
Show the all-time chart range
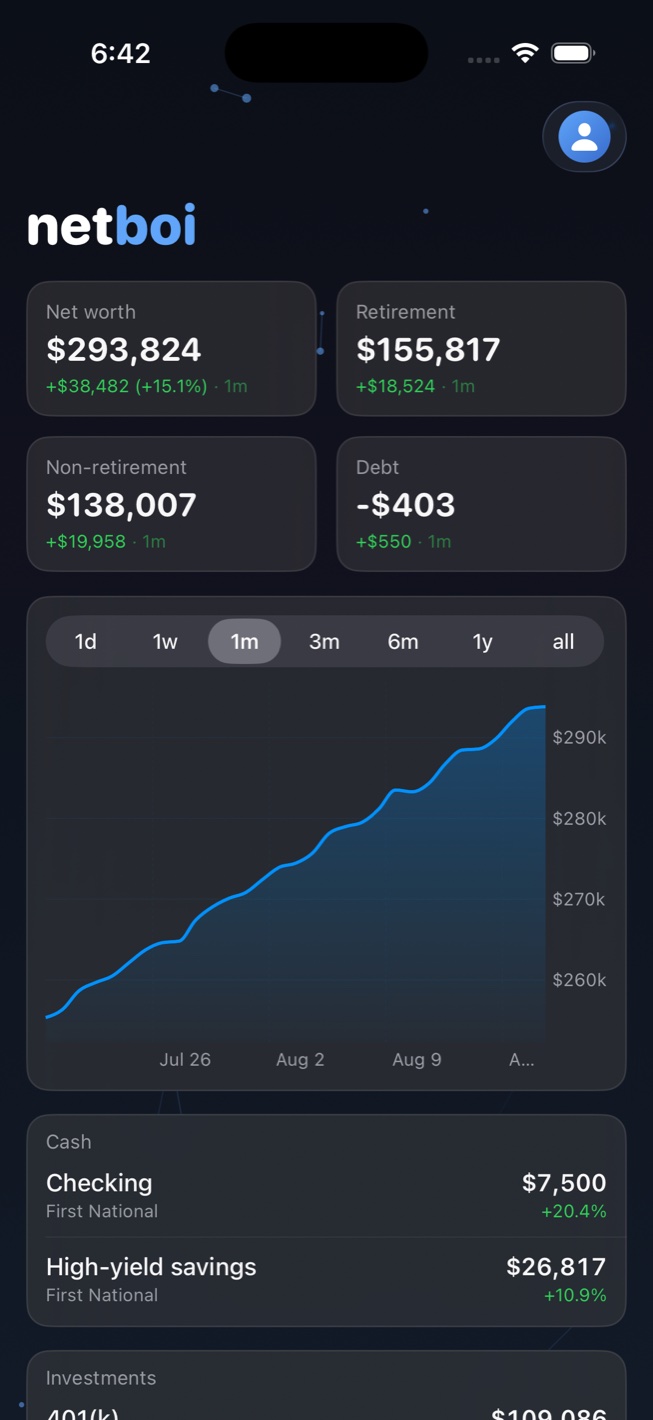[563, 642]
